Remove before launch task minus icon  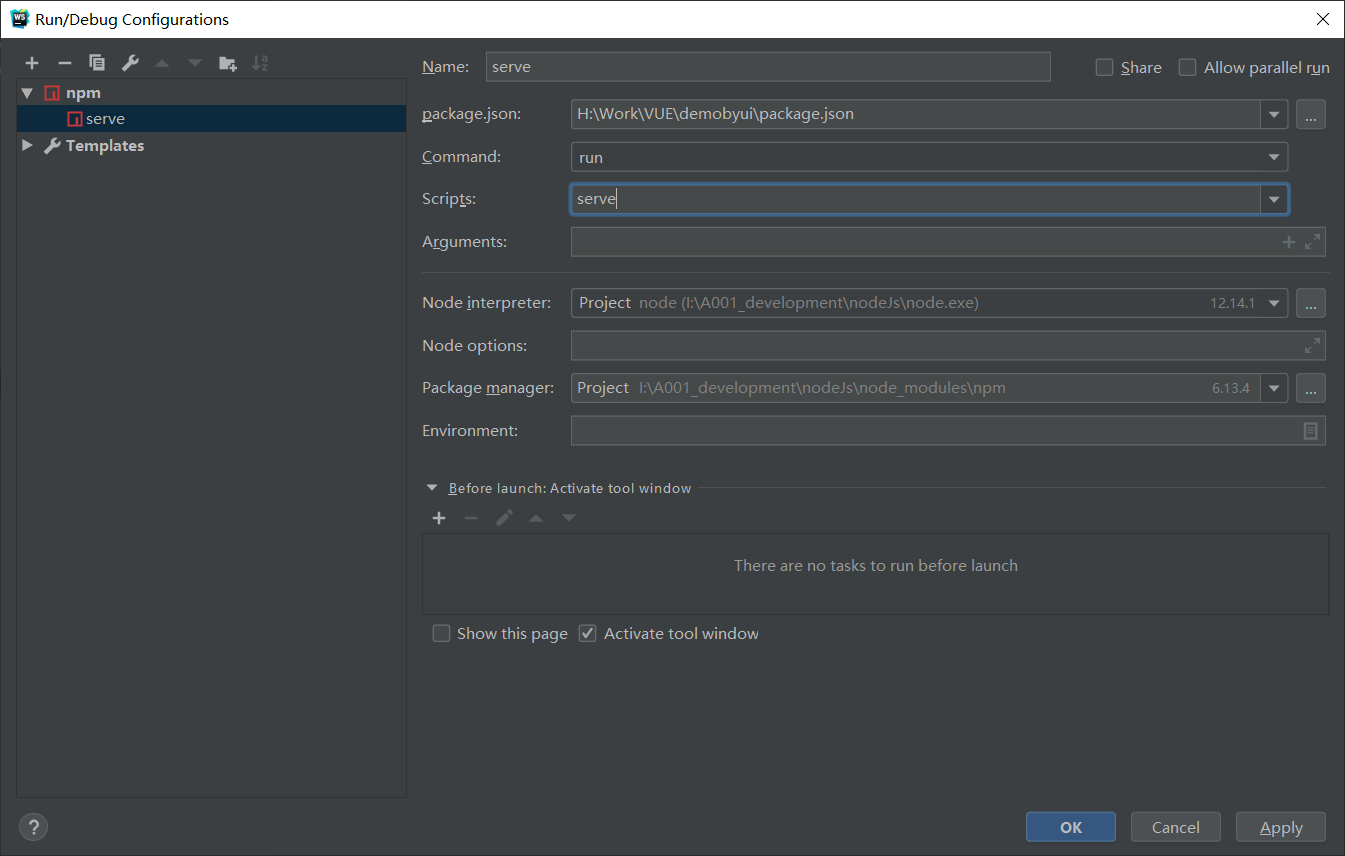point(471,518)
